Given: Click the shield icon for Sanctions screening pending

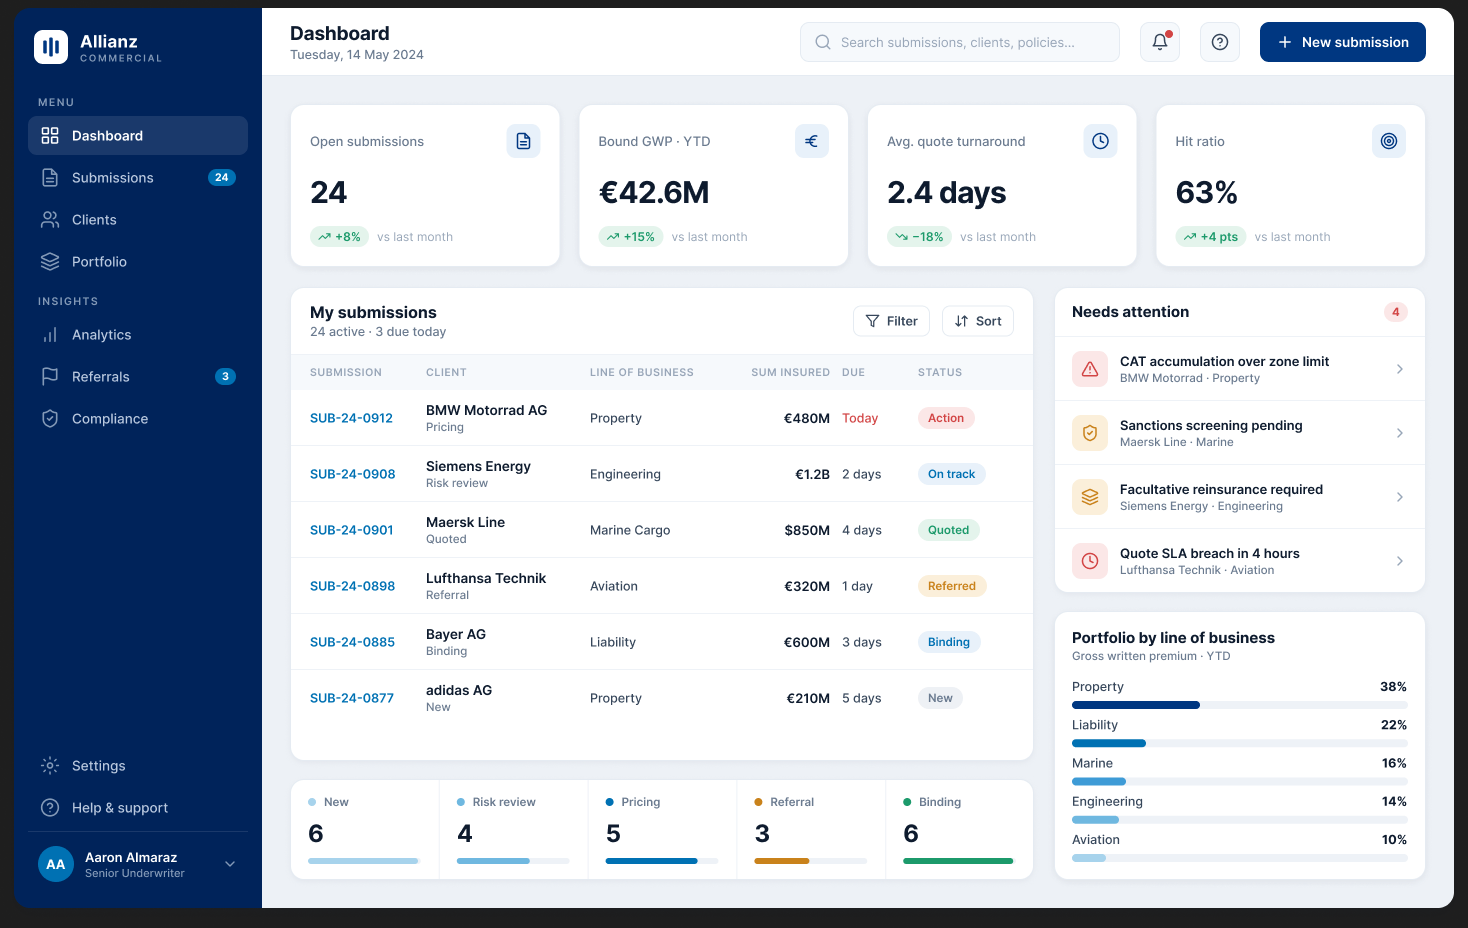Looking at the screenshot, I should (x=1090, y=433).
